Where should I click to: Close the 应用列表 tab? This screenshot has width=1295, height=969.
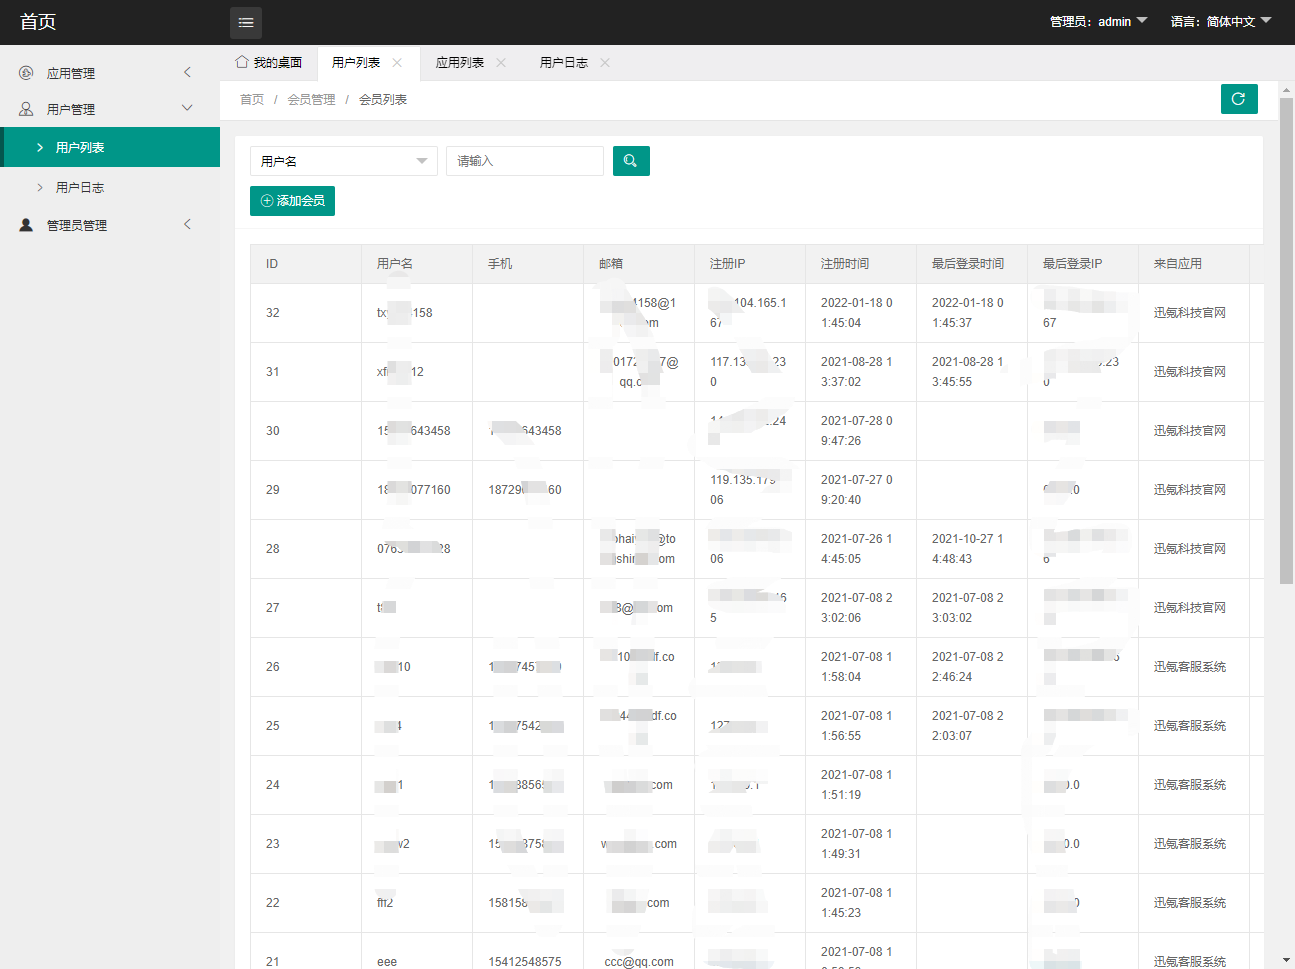[x=501, y=63]
